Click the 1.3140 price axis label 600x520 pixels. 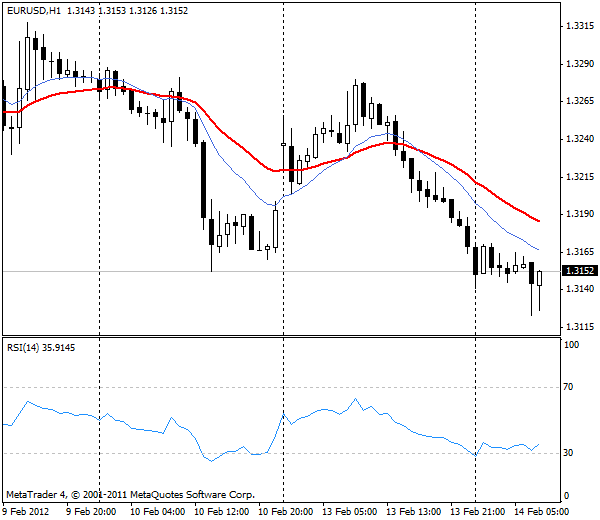tap(580, 289)
